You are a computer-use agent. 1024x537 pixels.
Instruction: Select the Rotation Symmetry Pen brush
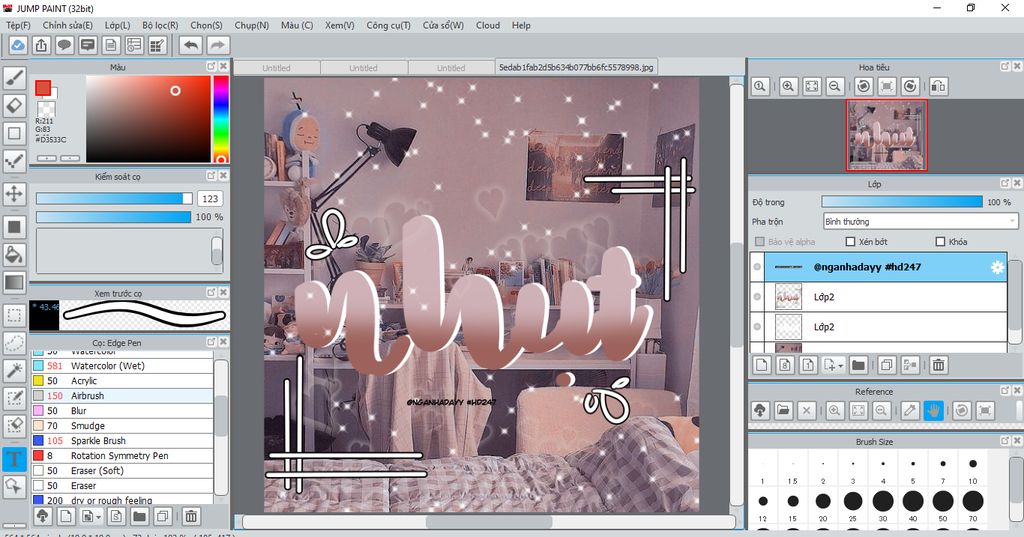click(122, 456)
